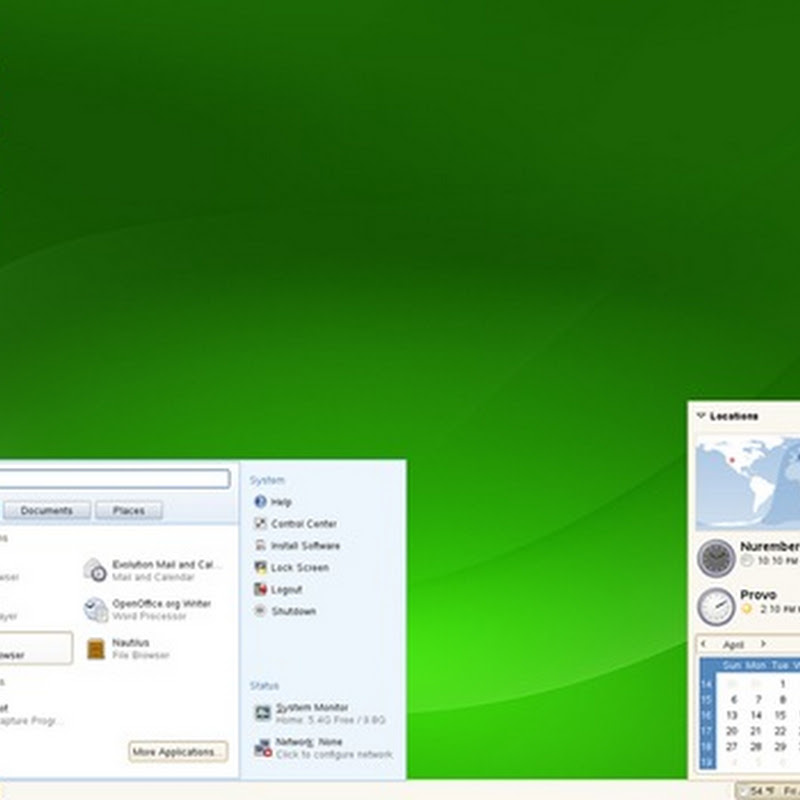
Task: Click the search field in main menu
Action: [114, 480]
